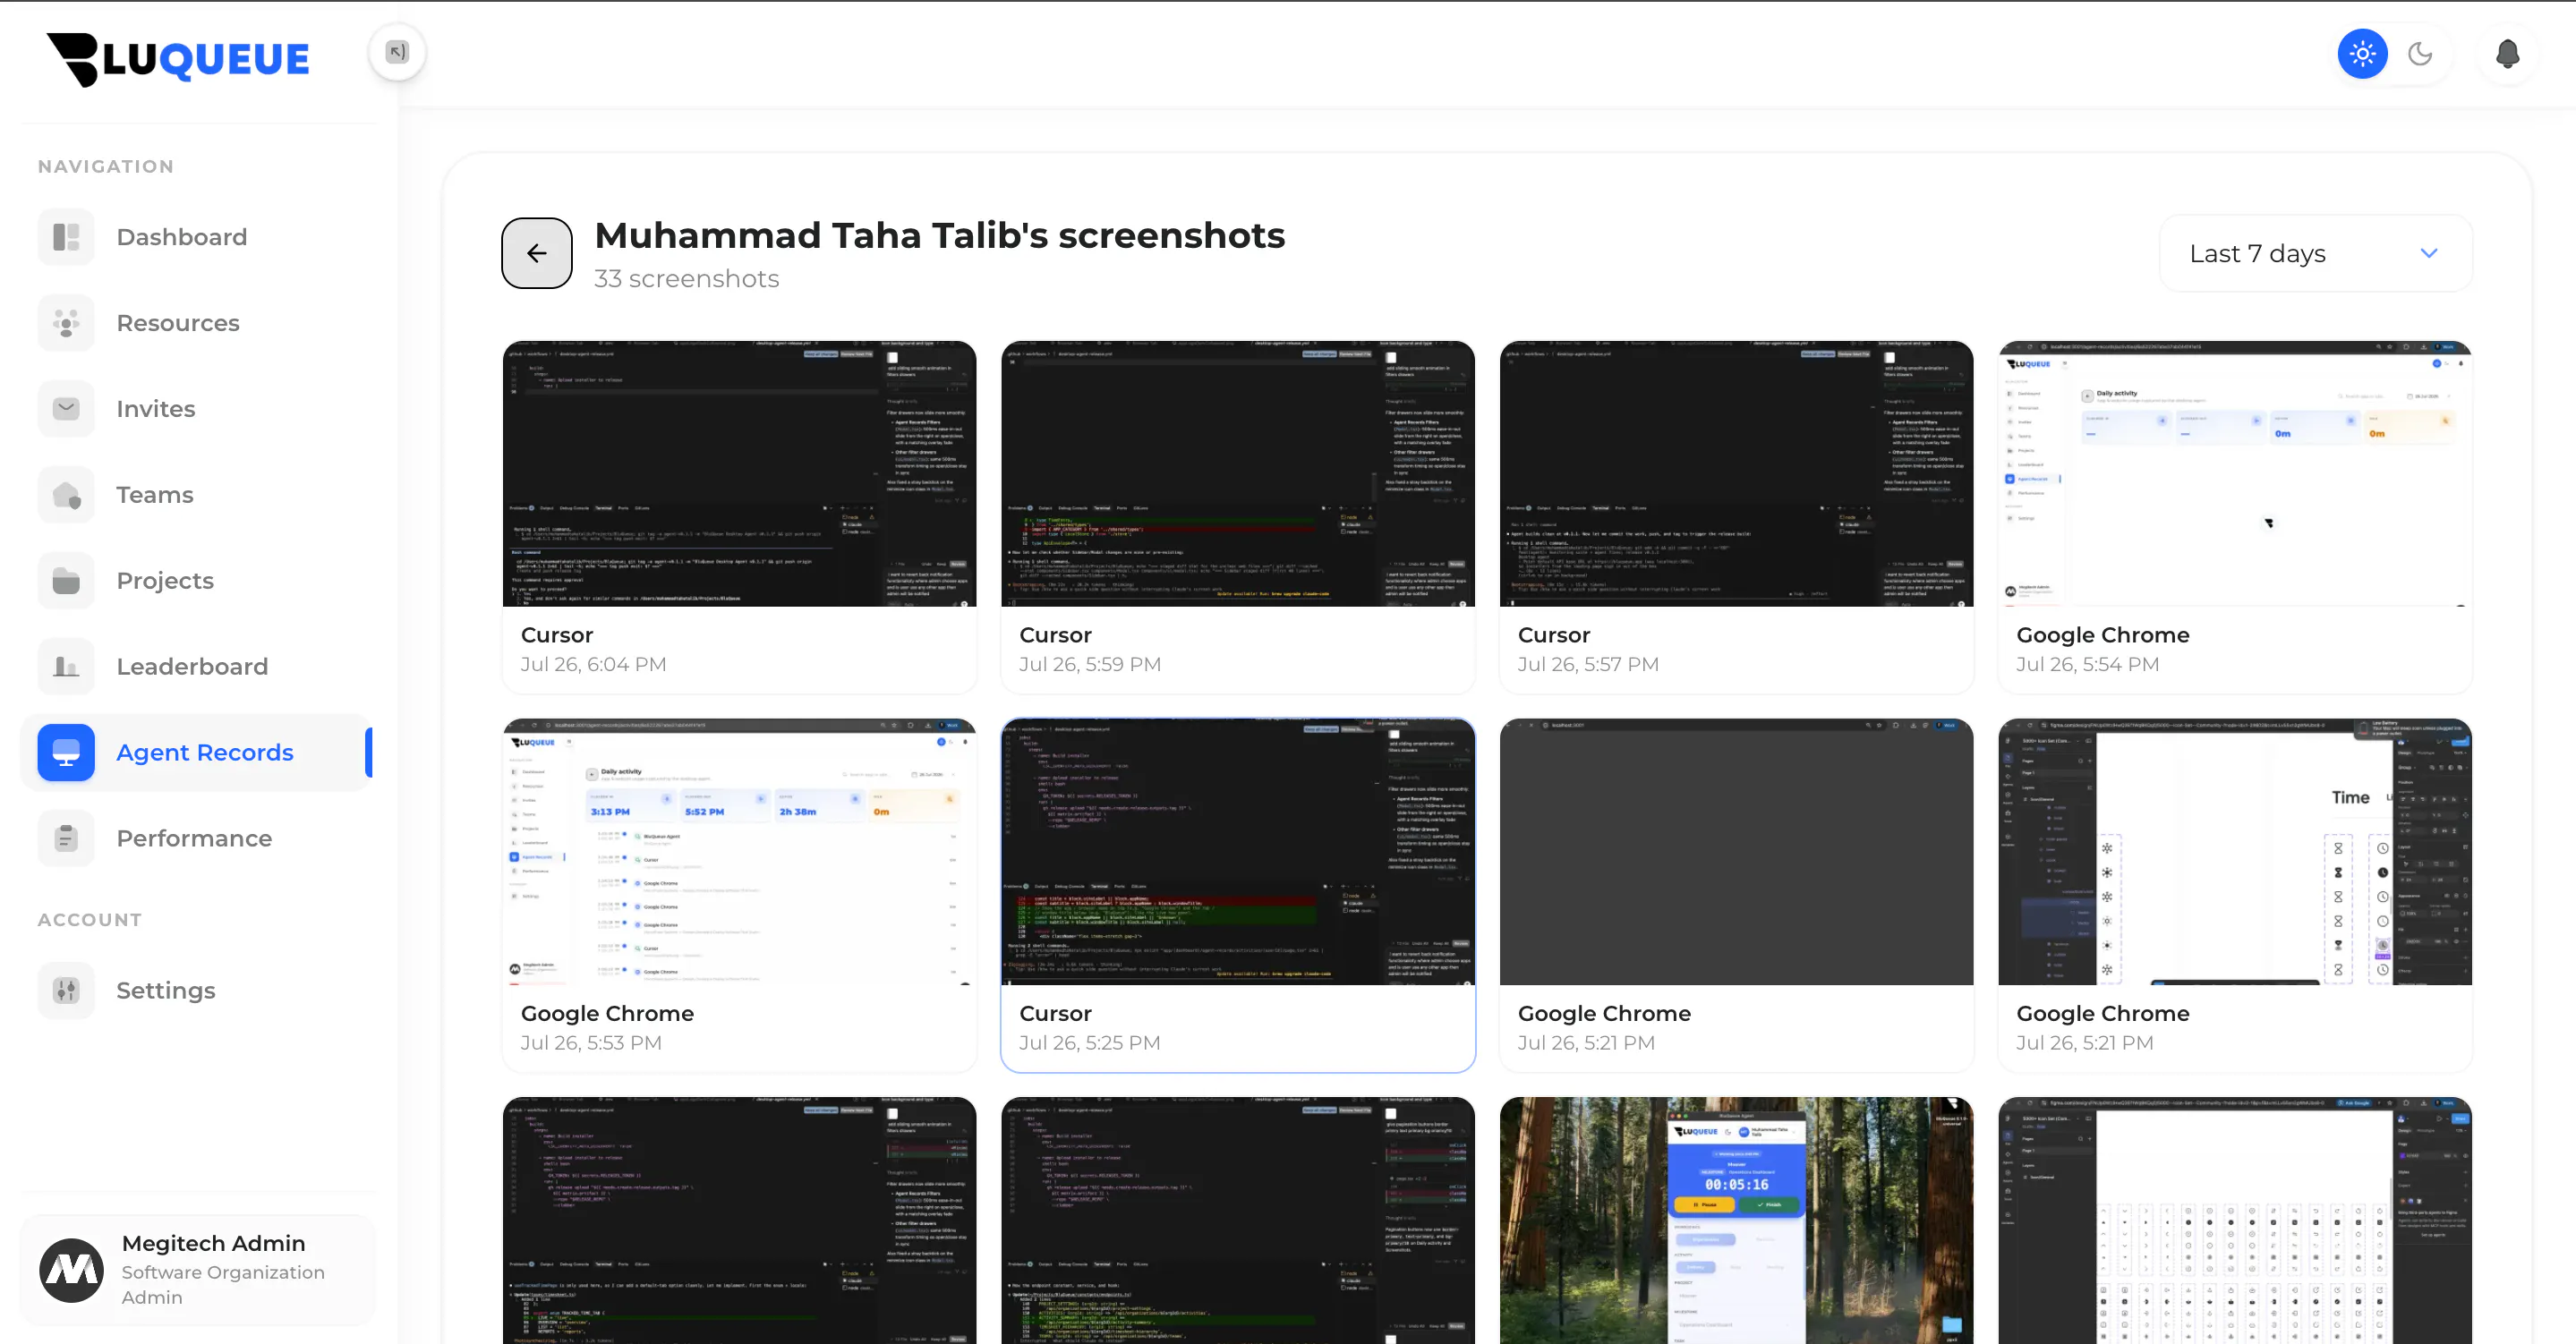2576x1344 pixels.
Task: Click the Agent Records monitor icon
Action: 66,753
